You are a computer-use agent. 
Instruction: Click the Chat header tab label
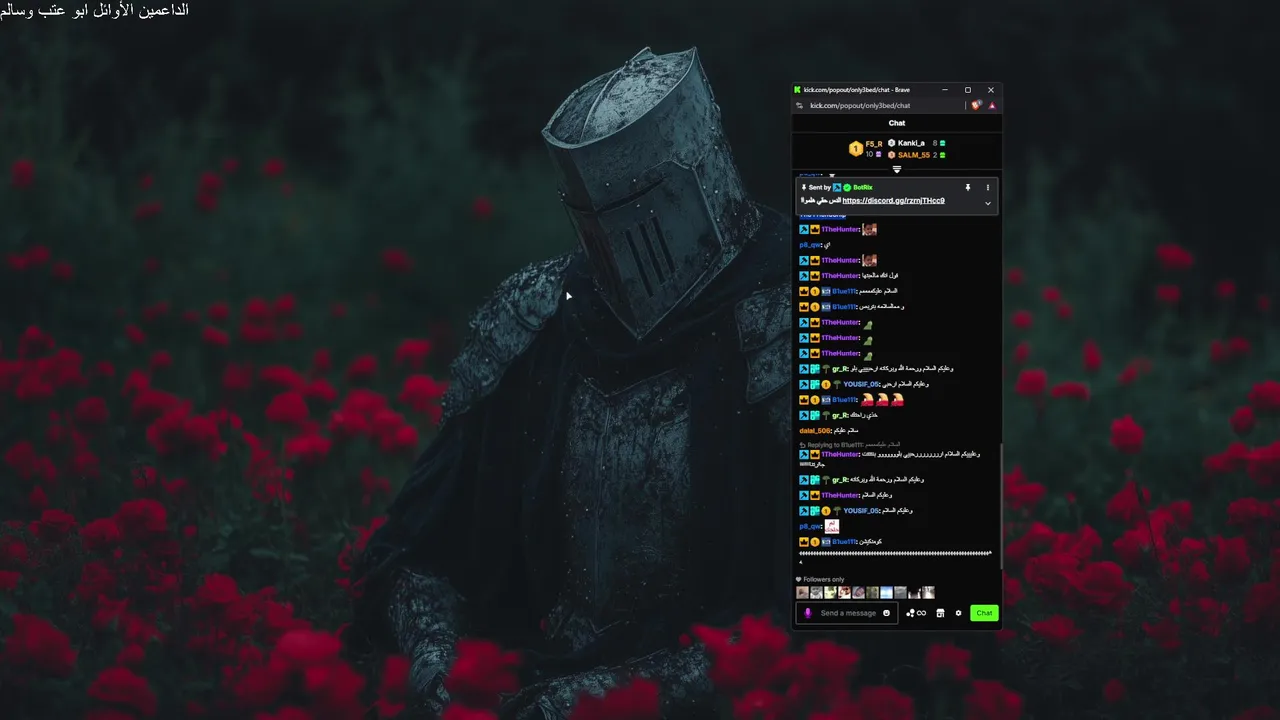(x=897, y=123)
